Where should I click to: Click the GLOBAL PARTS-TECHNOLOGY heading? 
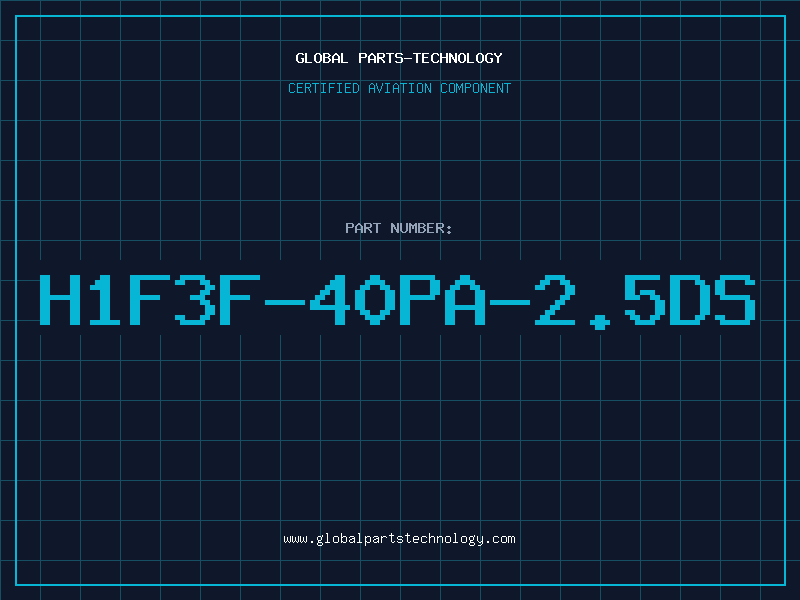(399, 58)
